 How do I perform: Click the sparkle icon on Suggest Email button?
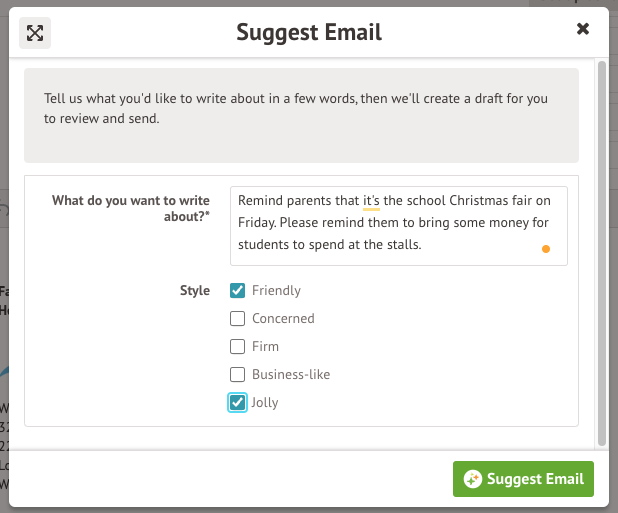click(x=473, y=479)
